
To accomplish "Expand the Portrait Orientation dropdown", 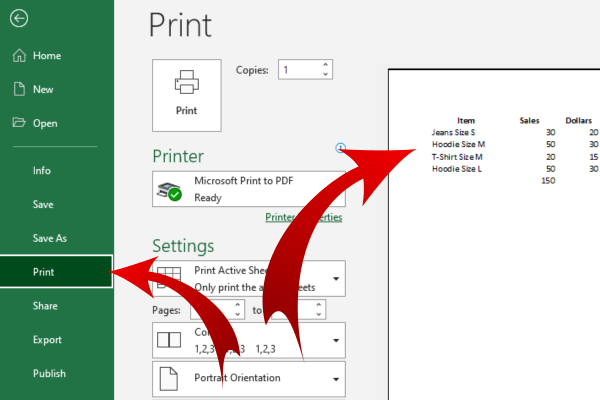I will (x=336, y=379).
